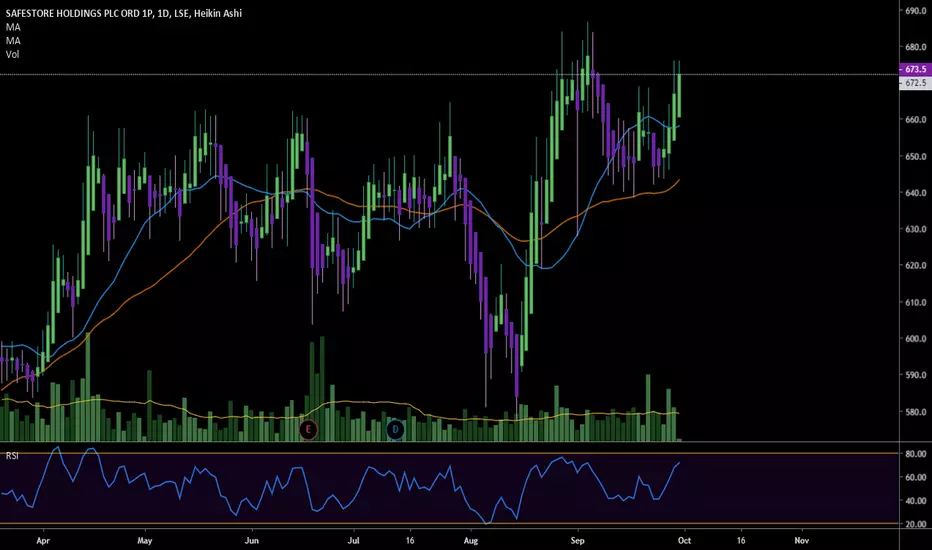Click the RSI 80.00 scale label
The height and width of the screenshot is (550, 932).
[x=916, y=454]
